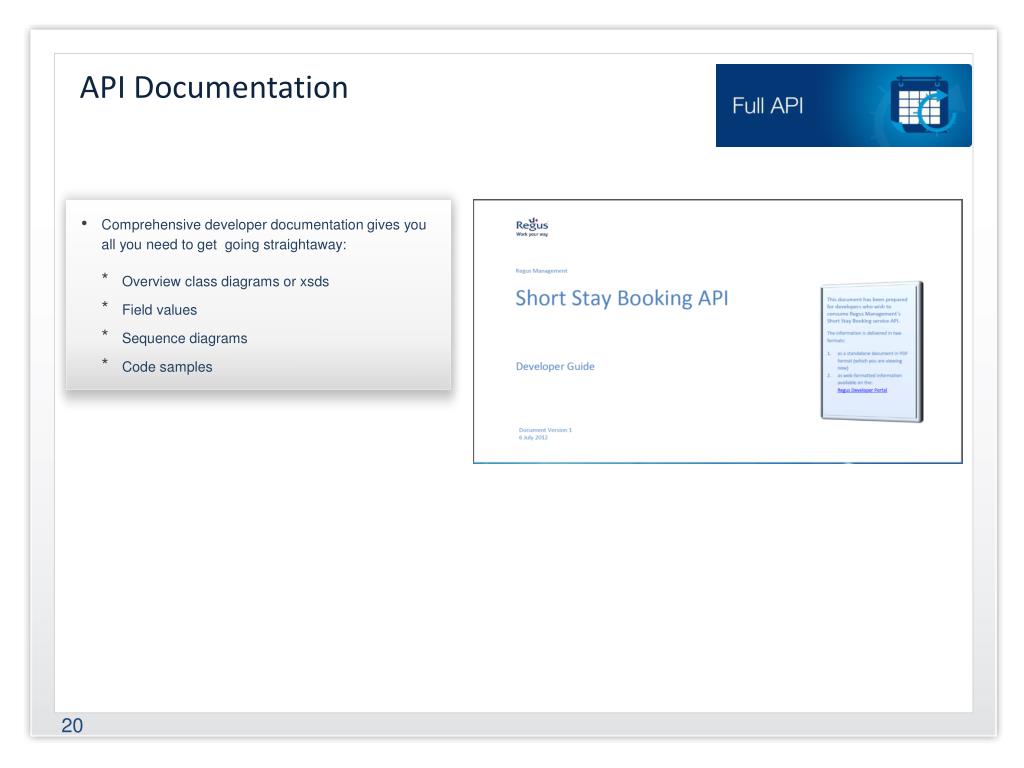Click the Short Stay Booking API heading
Viewport: 1024px width, 768px height.
(x=622, y=298)
